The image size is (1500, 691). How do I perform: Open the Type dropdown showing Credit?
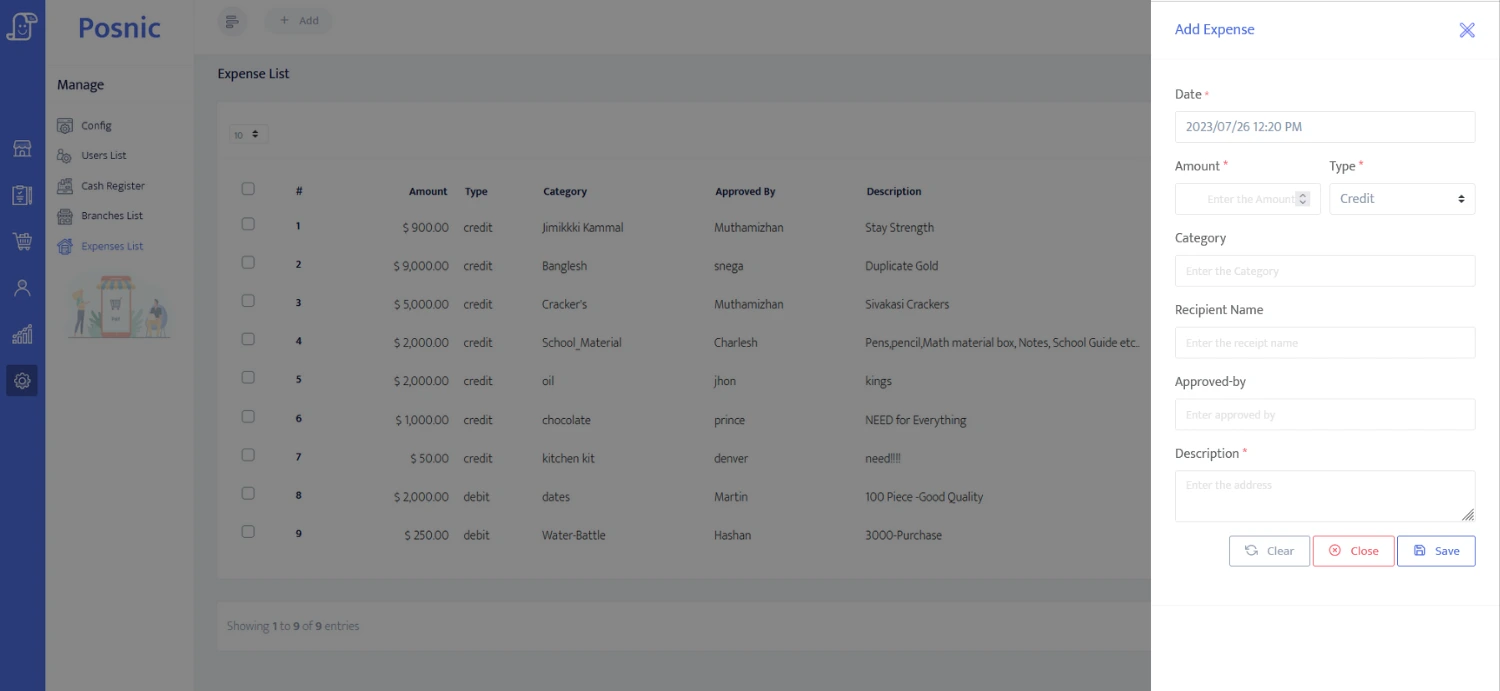coord(1401,199)
